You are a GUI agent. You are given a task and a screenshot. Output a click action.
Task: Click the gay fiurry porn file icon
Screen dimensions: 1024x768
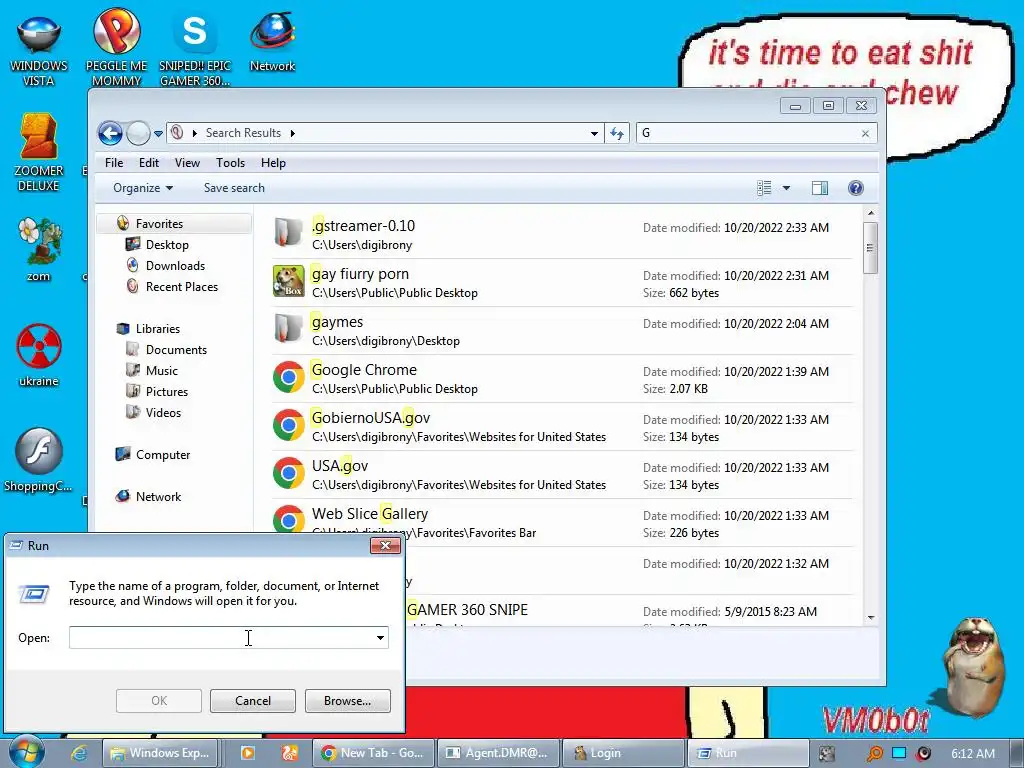point(289,281)
